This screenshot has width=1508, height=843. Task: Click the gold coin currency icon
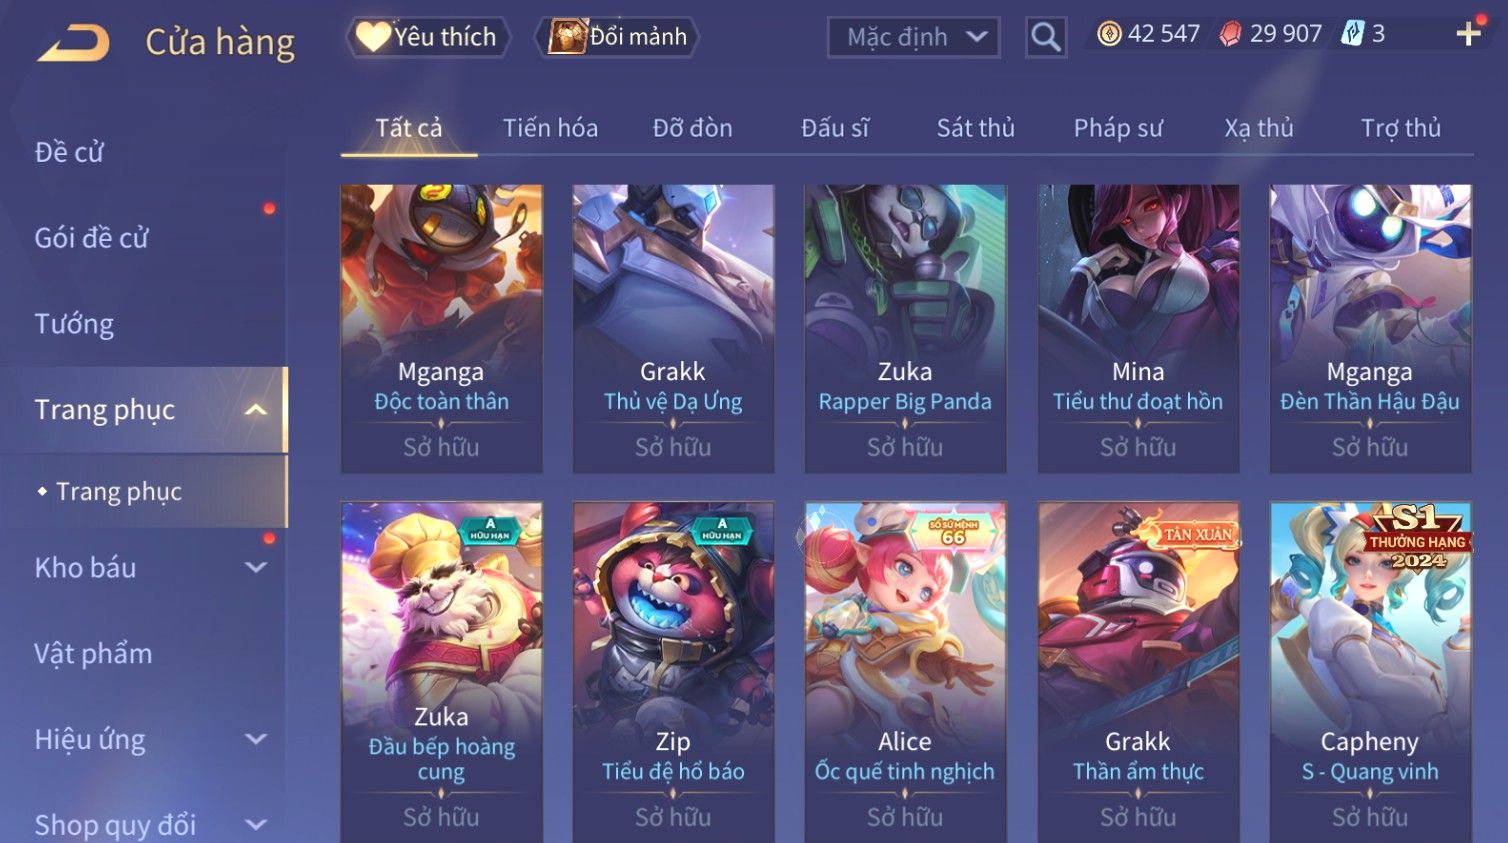pyautogui.click(x=1109, y=34)
